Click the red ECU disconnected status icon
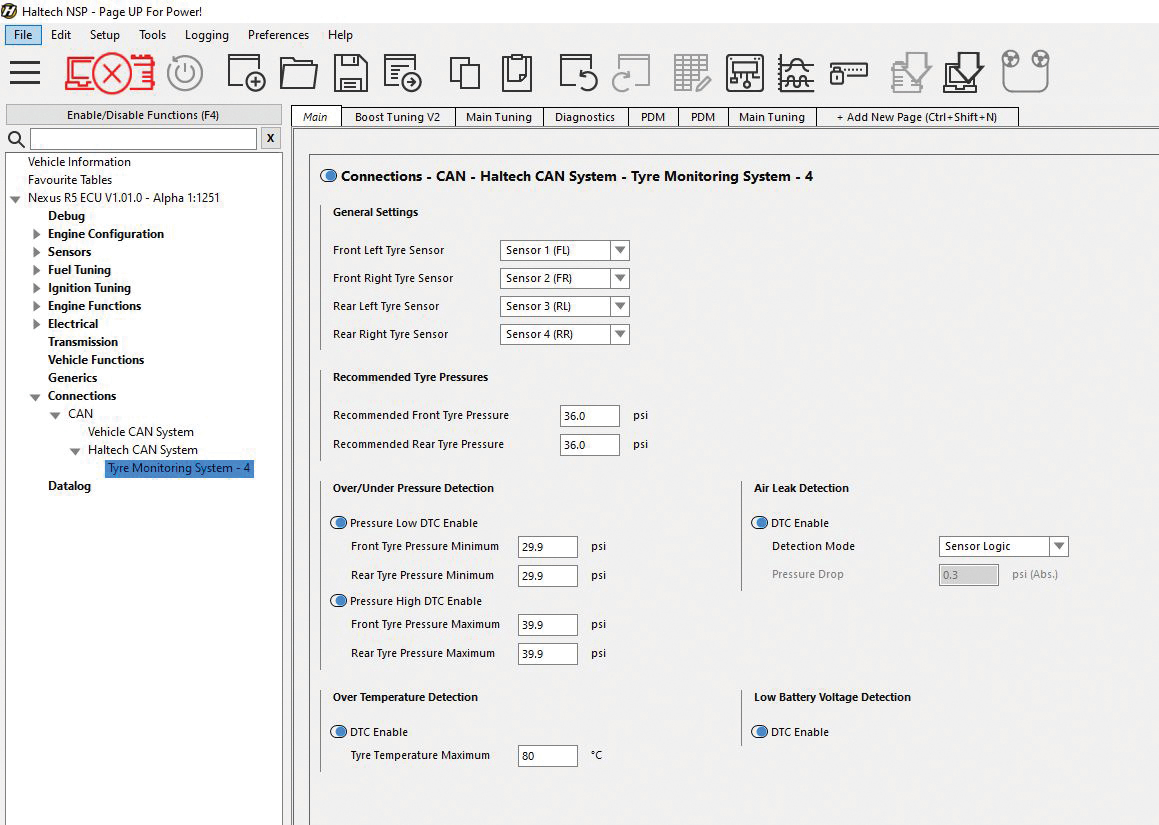 point(110,73)
